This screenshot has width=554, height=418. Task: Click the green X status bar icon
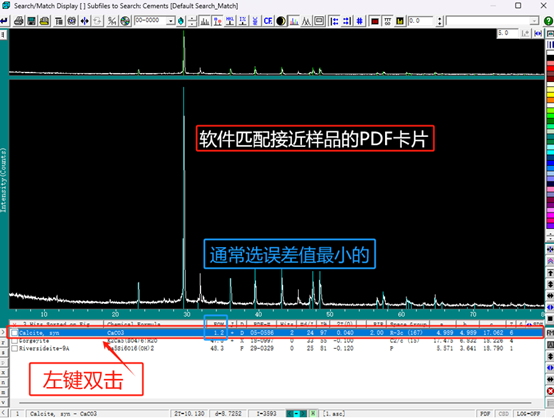pos(313,413)
